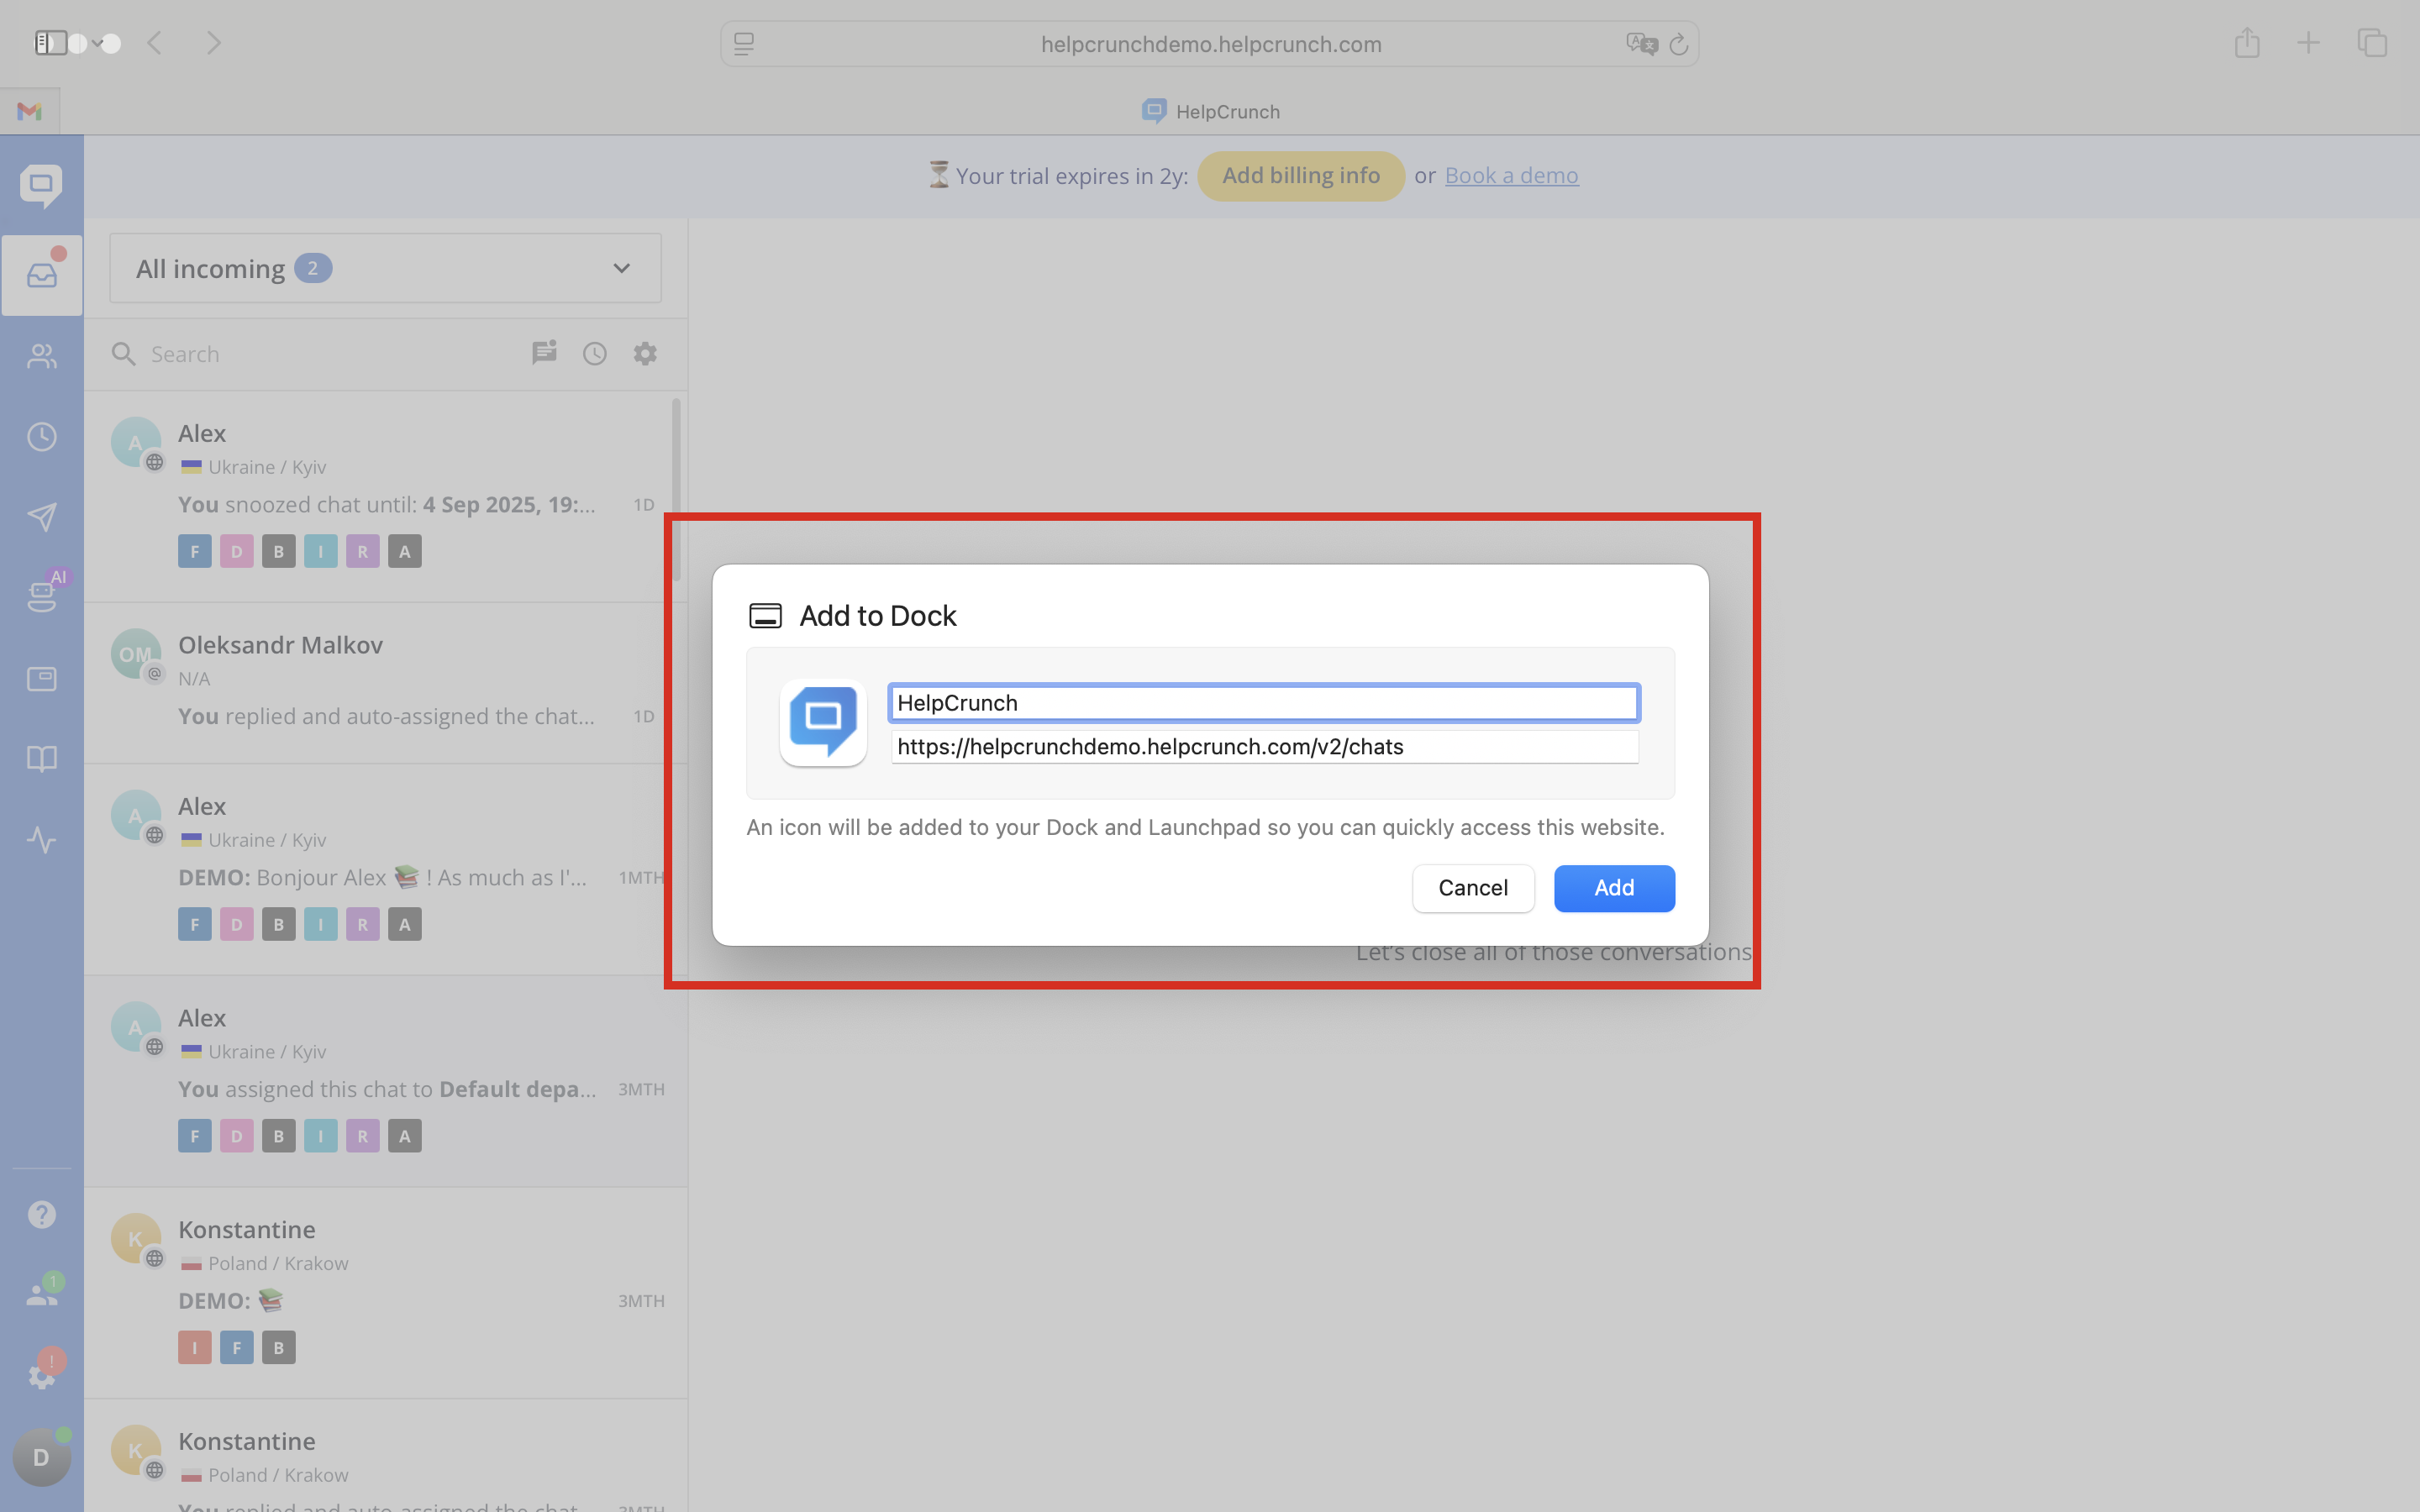Click the user avatar D
Screen dimensions: 2420x1512
(x=41, y=1457)
